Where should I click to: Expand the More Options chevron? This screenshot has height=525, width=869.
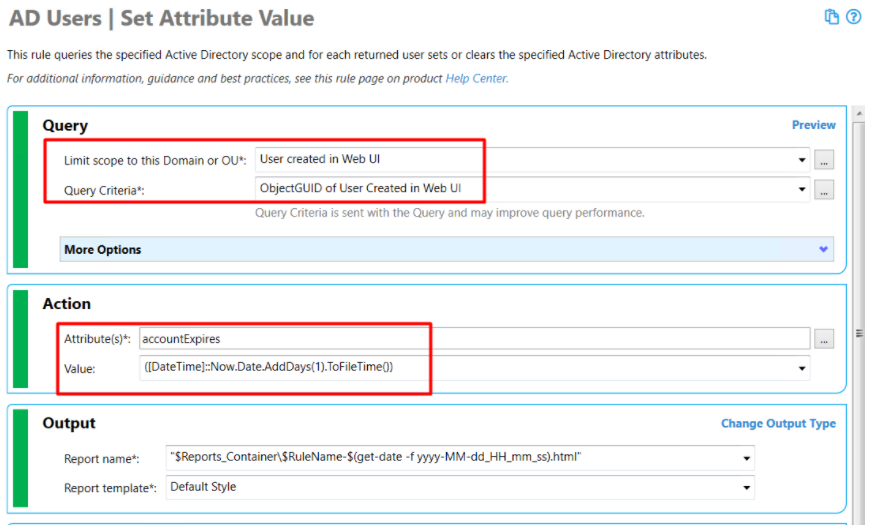pyautogui.click(x=824, y=249)
